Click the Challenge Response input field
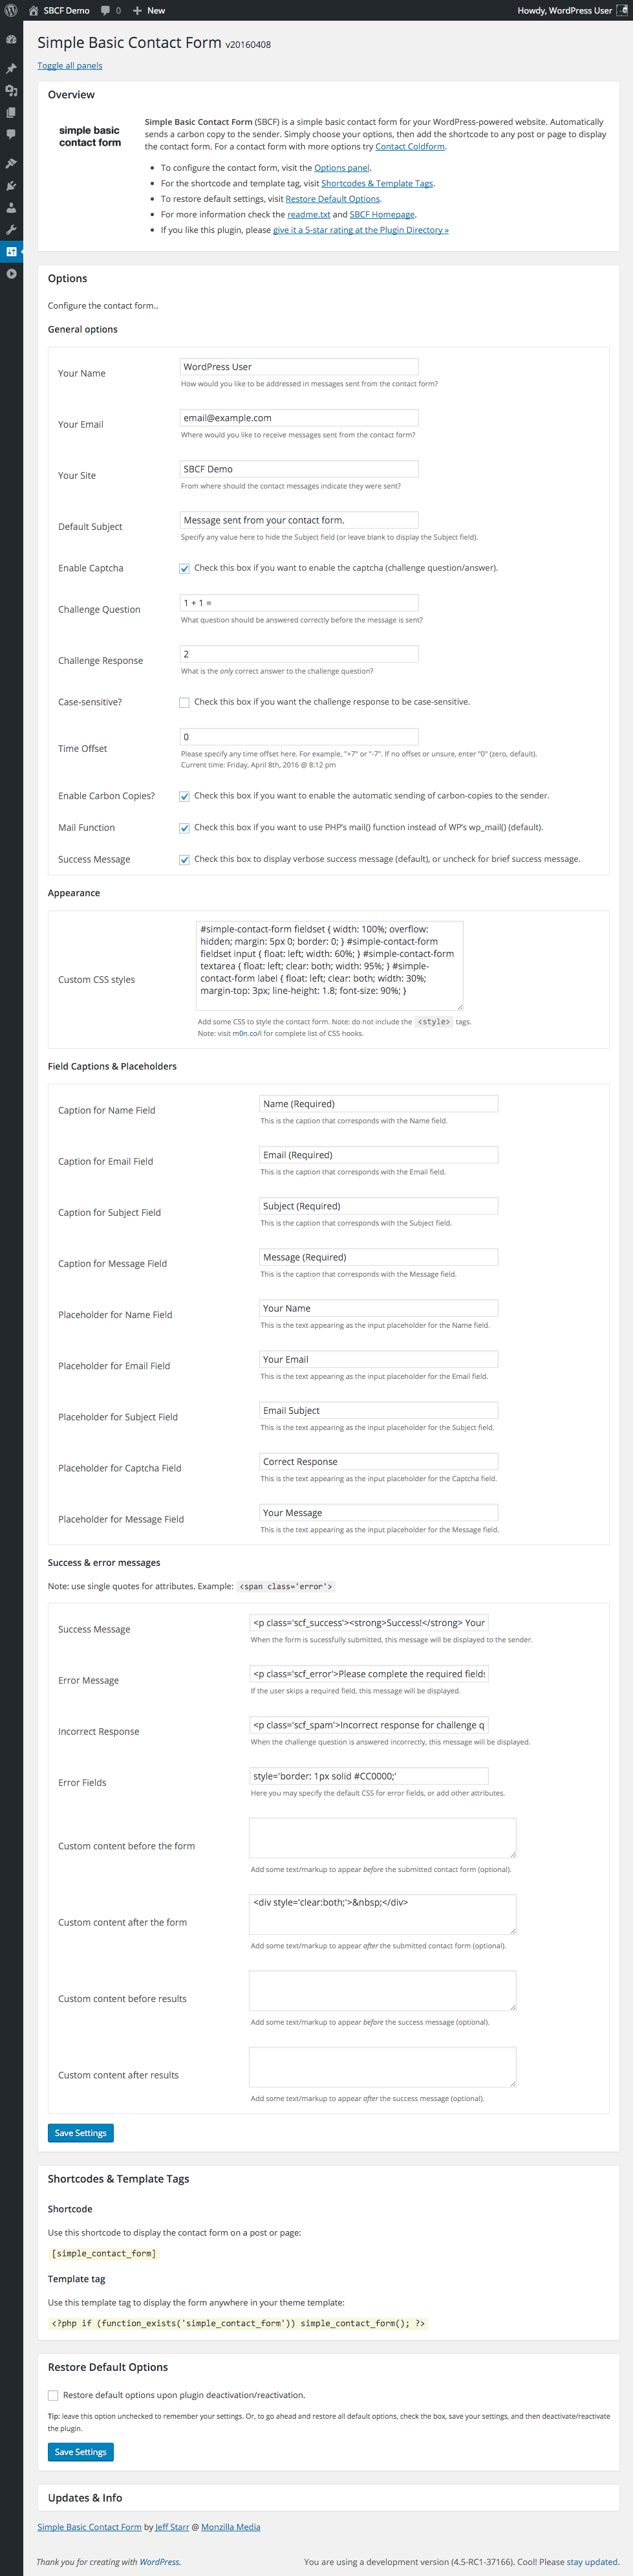The height and width of the screenshot is (2576, 633). (299, 654)
